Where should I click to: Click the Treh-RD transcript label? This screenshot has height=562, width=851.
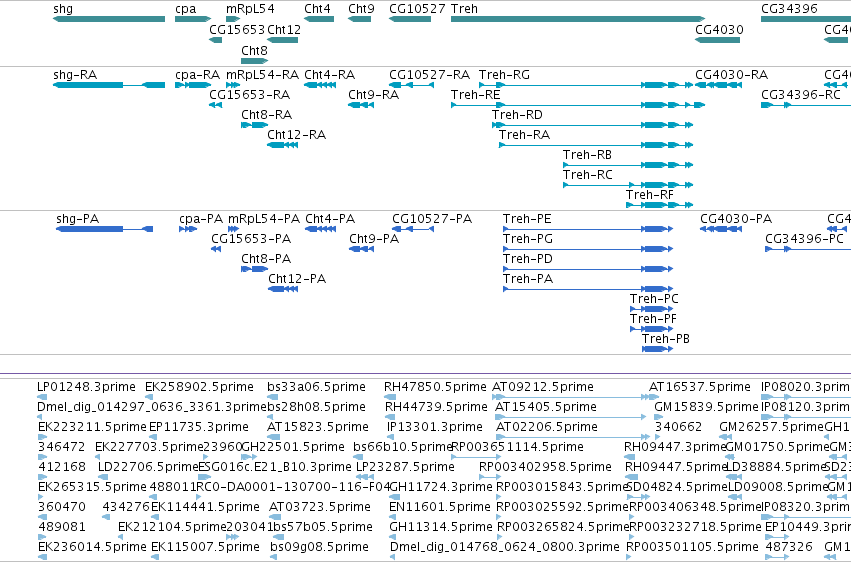coord(517,115)
